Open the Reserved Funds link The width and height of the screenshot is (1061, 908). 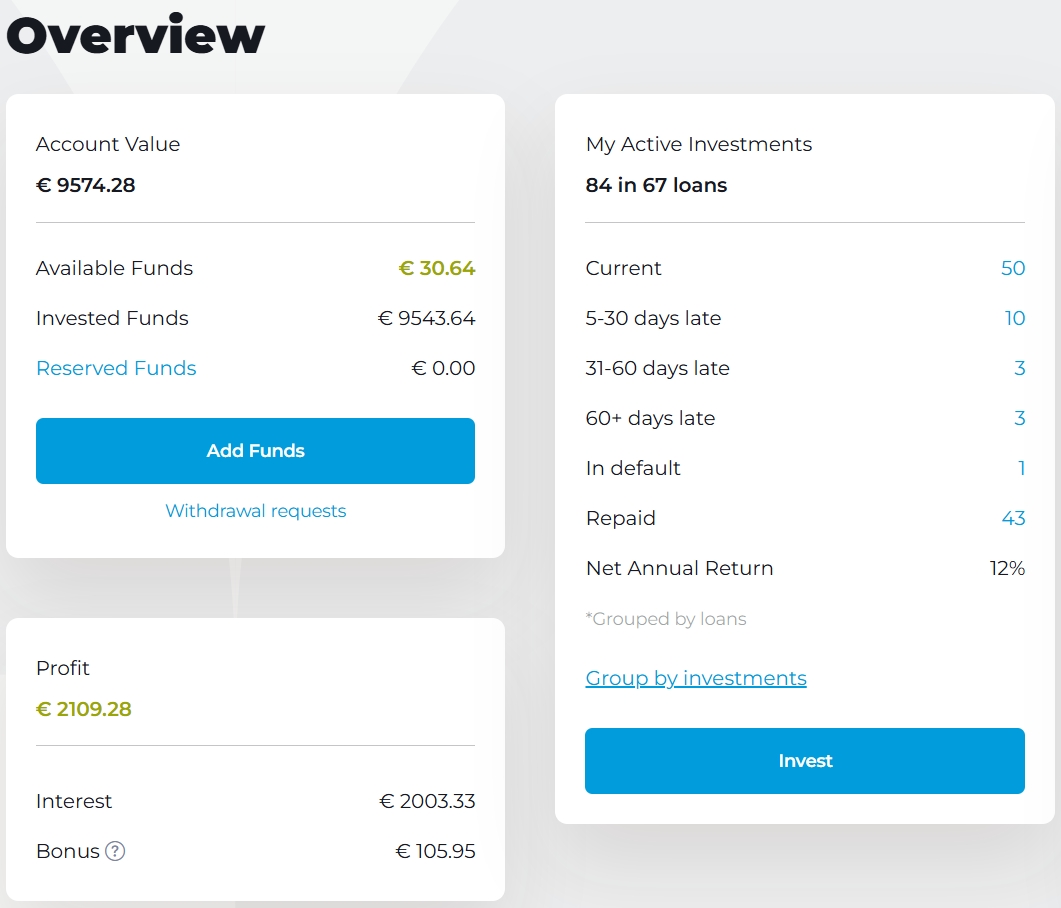(116, 368)
